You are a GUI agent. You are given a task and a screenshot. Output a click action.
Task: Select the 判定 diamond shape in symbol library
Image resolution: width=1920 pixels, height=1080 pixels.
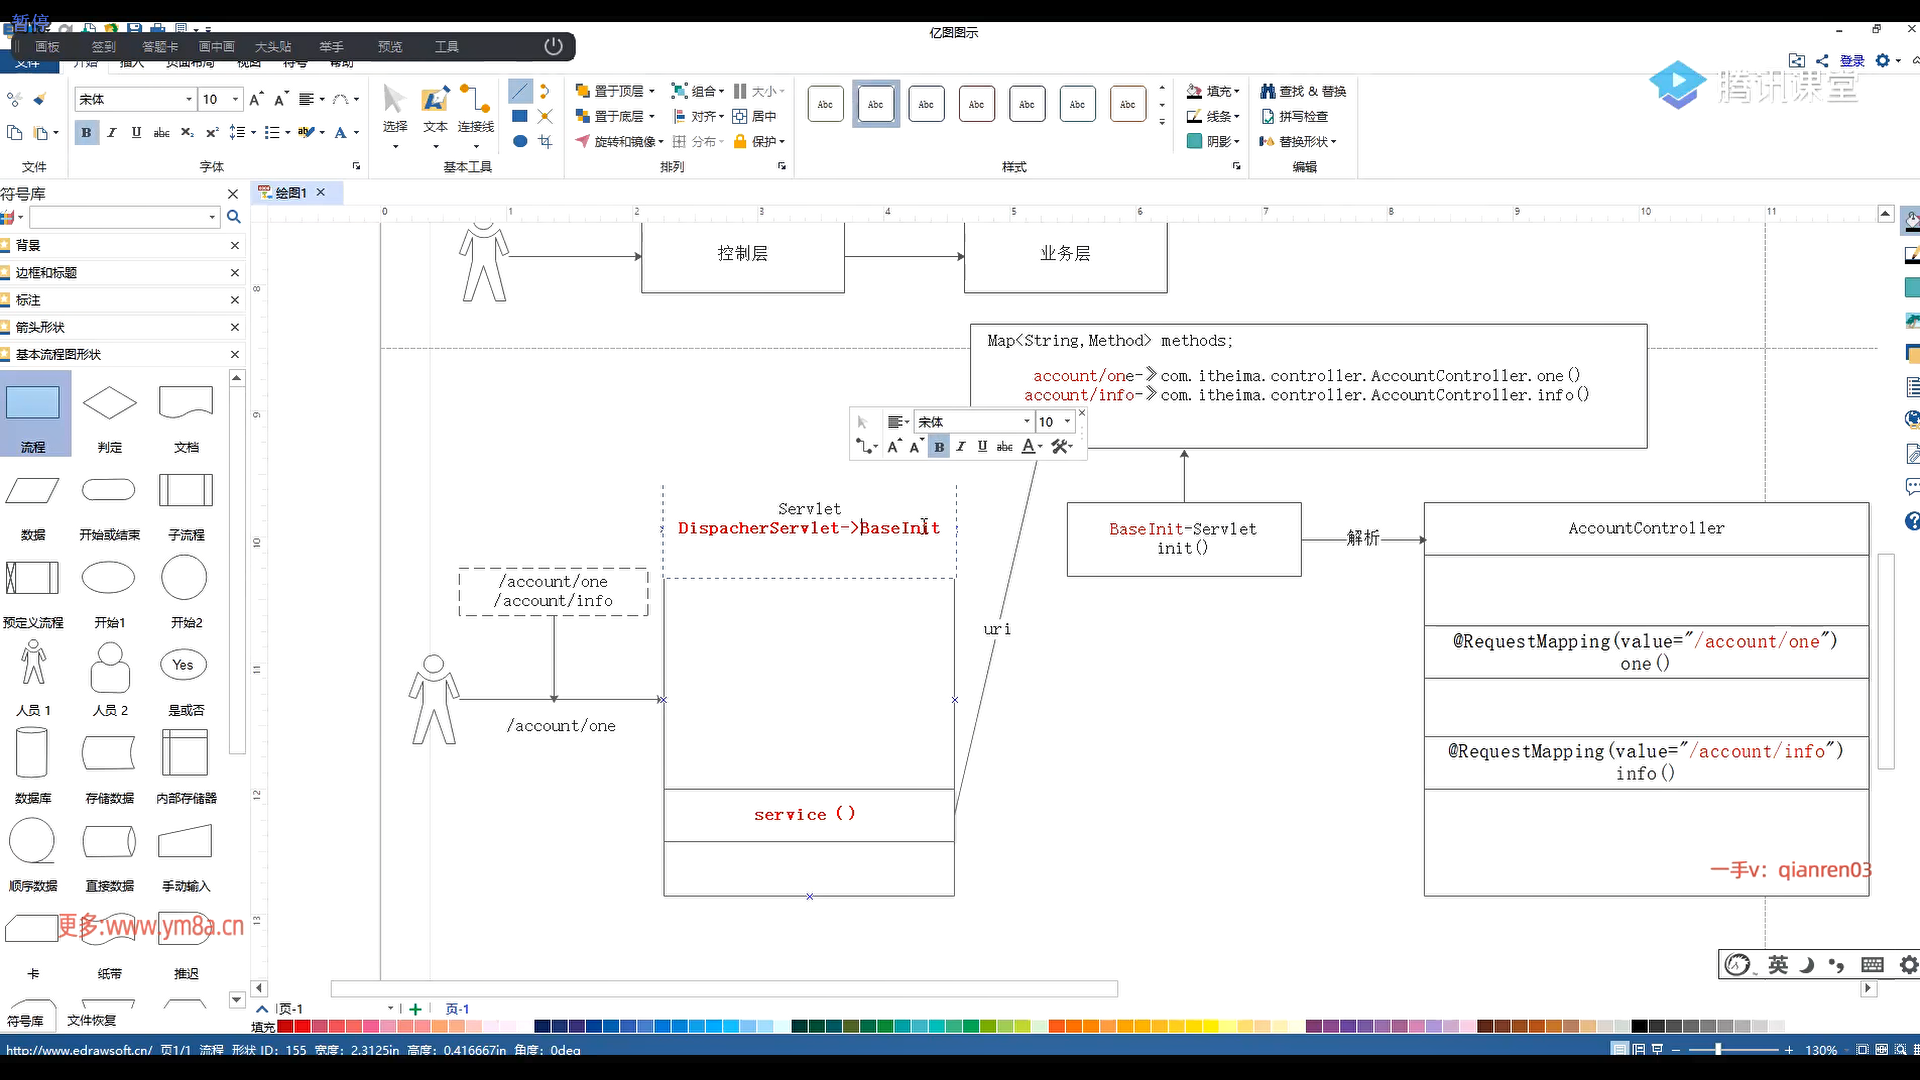tap(109, 404)
